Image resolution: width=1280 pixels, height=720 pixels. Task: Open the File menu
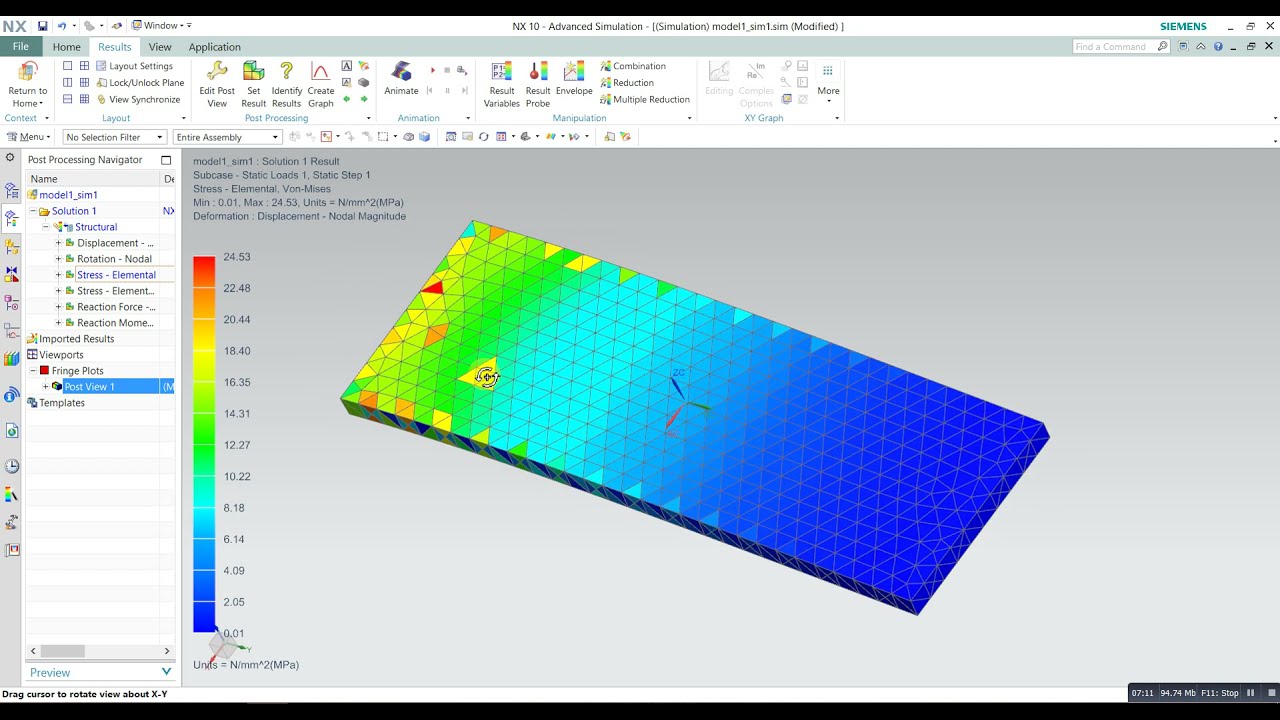[x=21, y=46]
